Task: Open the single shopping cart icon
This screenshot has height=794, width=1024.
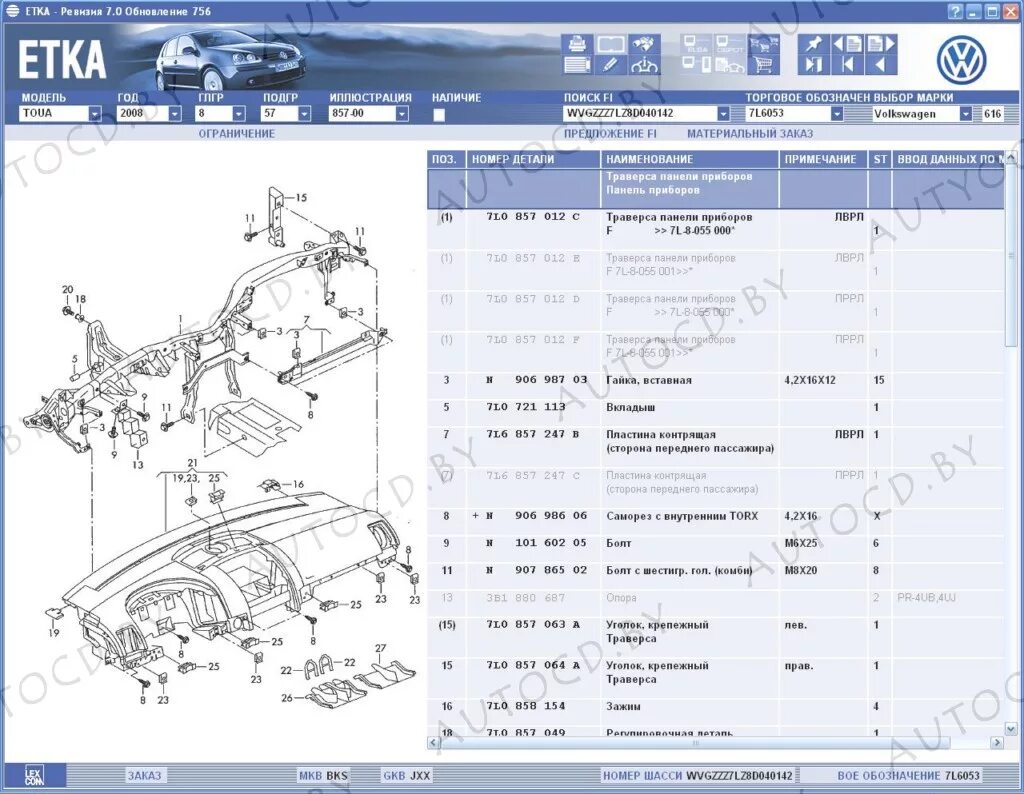Action: (763, 65)
